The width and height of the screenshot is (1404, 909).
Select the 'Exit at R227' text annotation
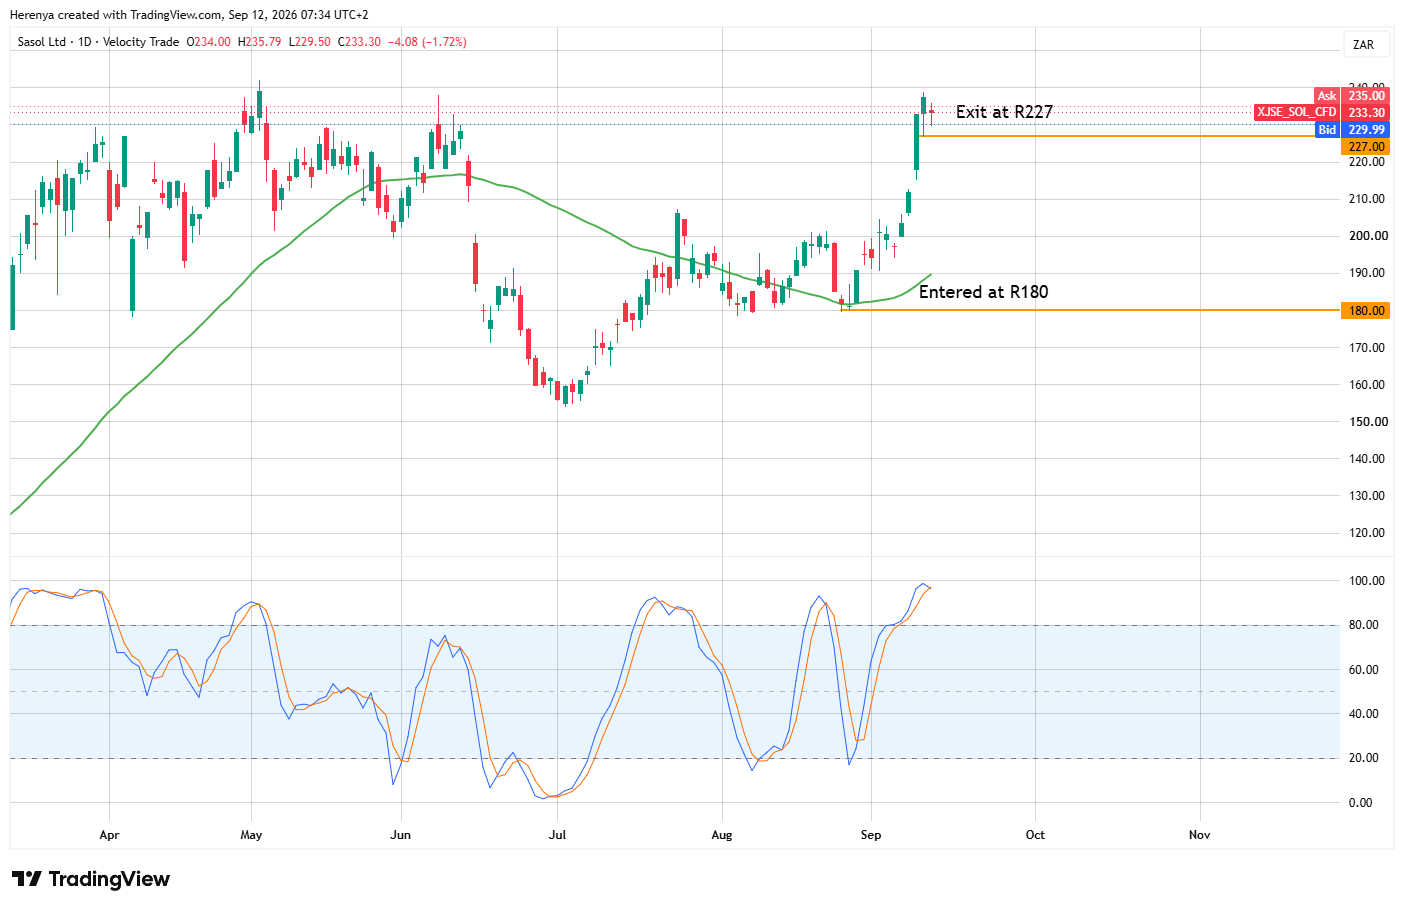1004,112
